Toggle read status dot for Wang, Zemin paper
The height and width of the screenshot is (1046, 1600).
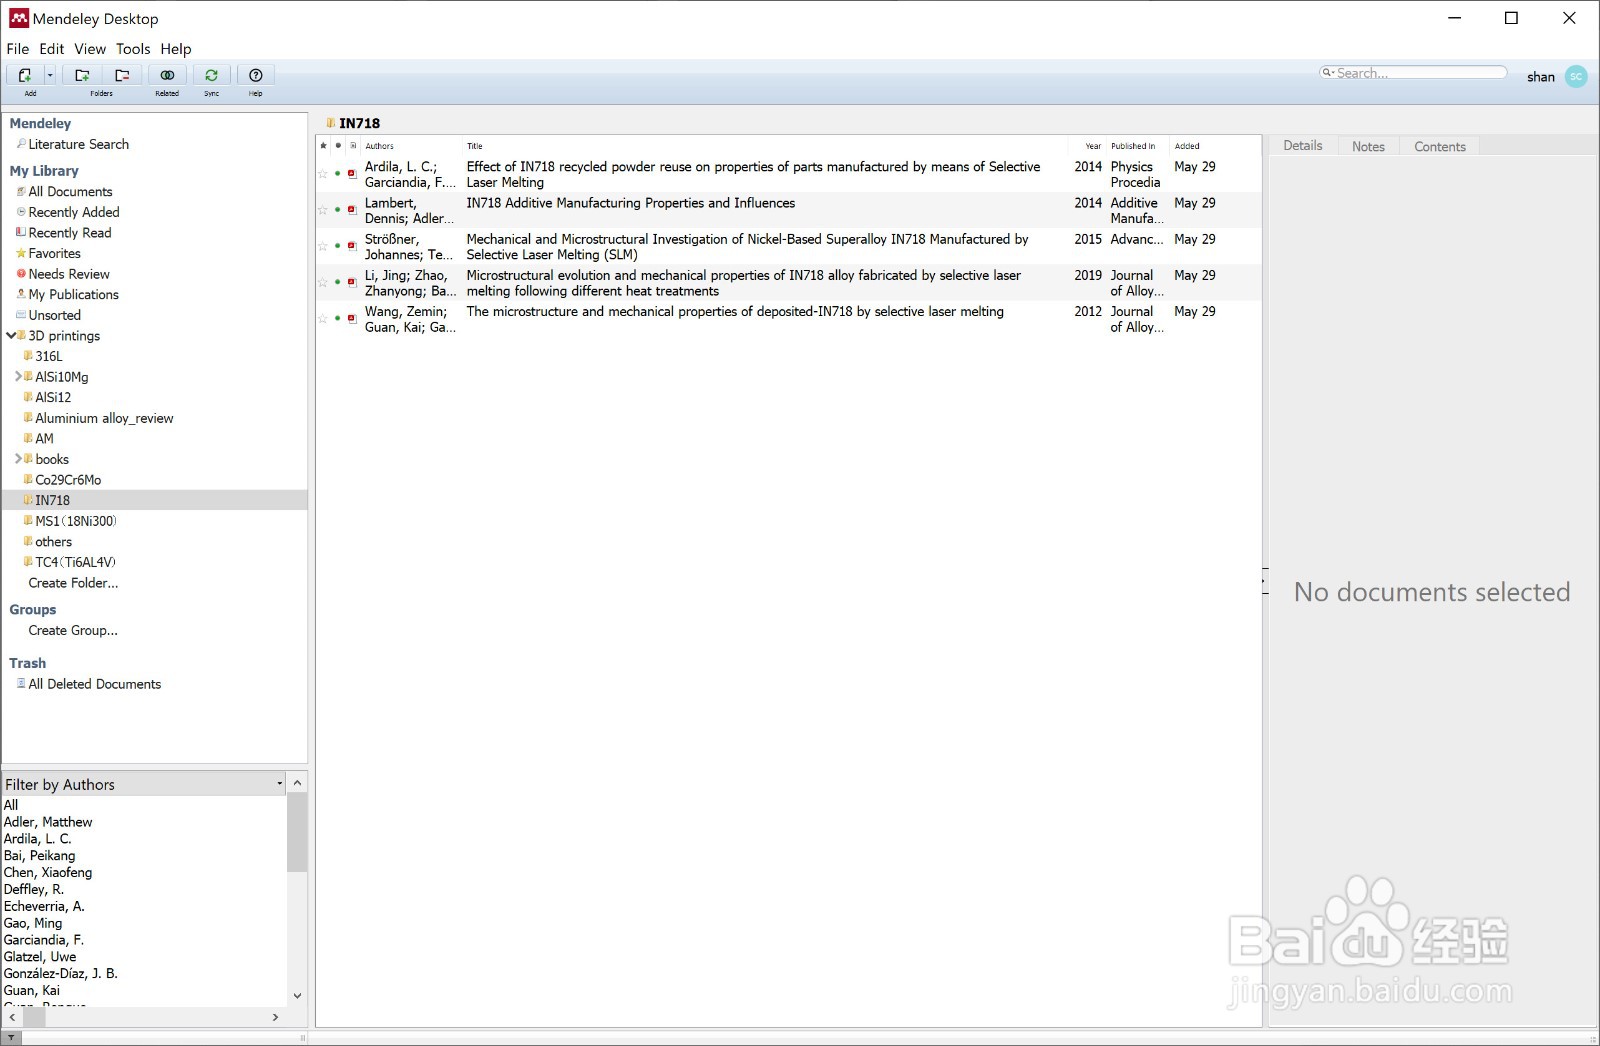tap(338, 318)
